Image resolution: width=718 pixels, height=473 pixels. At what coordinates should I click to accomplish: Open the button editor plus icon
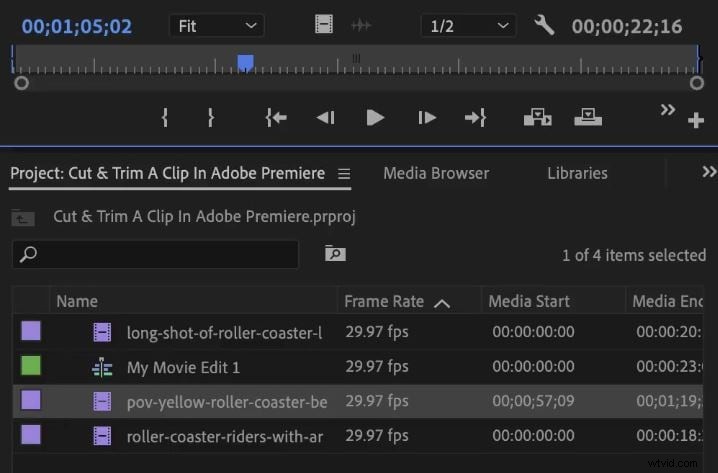click(x=696, y=120)
